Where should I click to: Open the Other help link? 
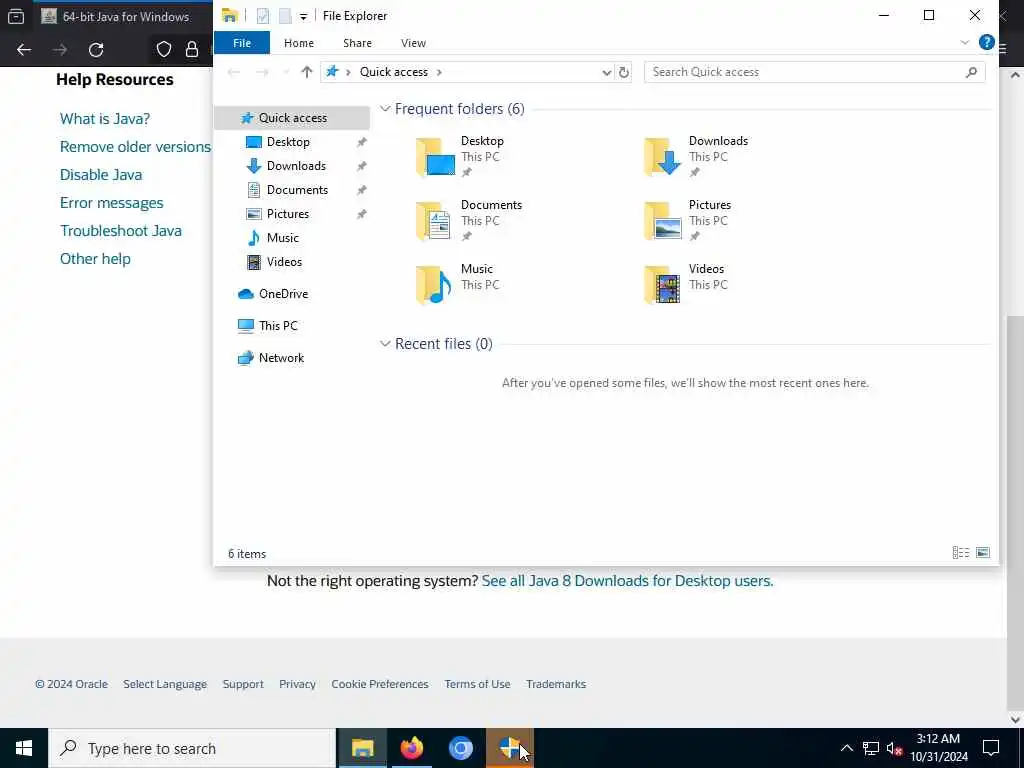pos(95,259)
